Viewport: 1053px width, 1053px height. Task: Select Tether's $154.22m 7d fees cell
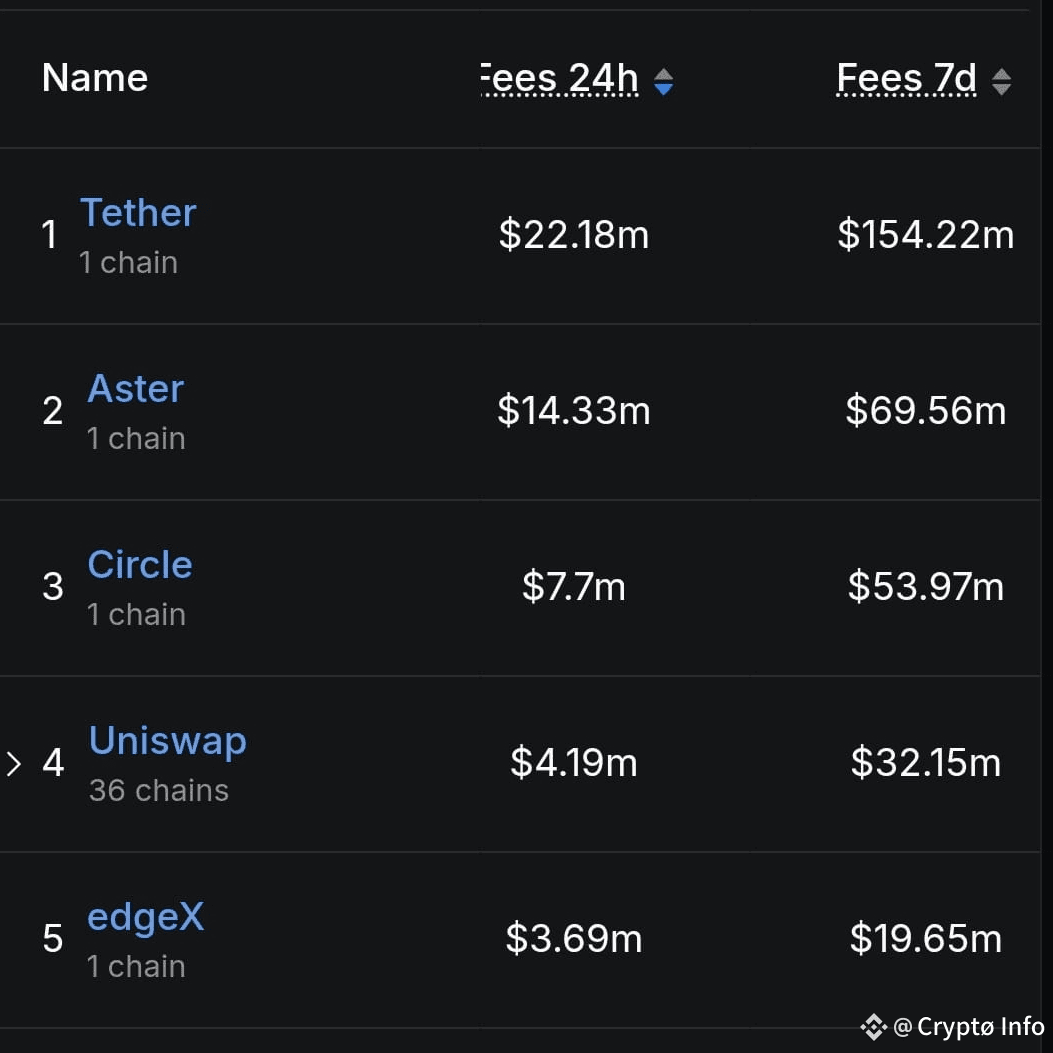click(925, 235)
